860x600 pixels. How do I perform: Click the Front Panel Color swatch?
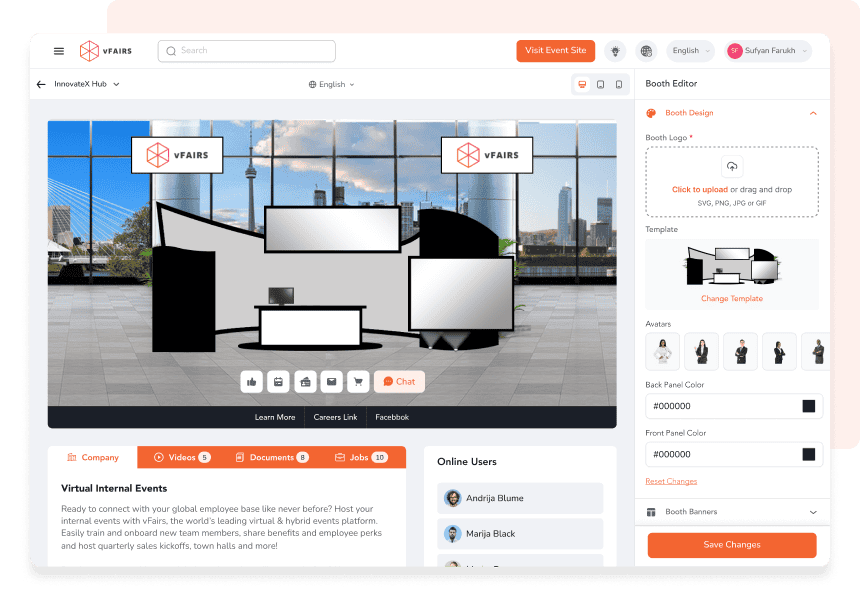coord(808,455)
